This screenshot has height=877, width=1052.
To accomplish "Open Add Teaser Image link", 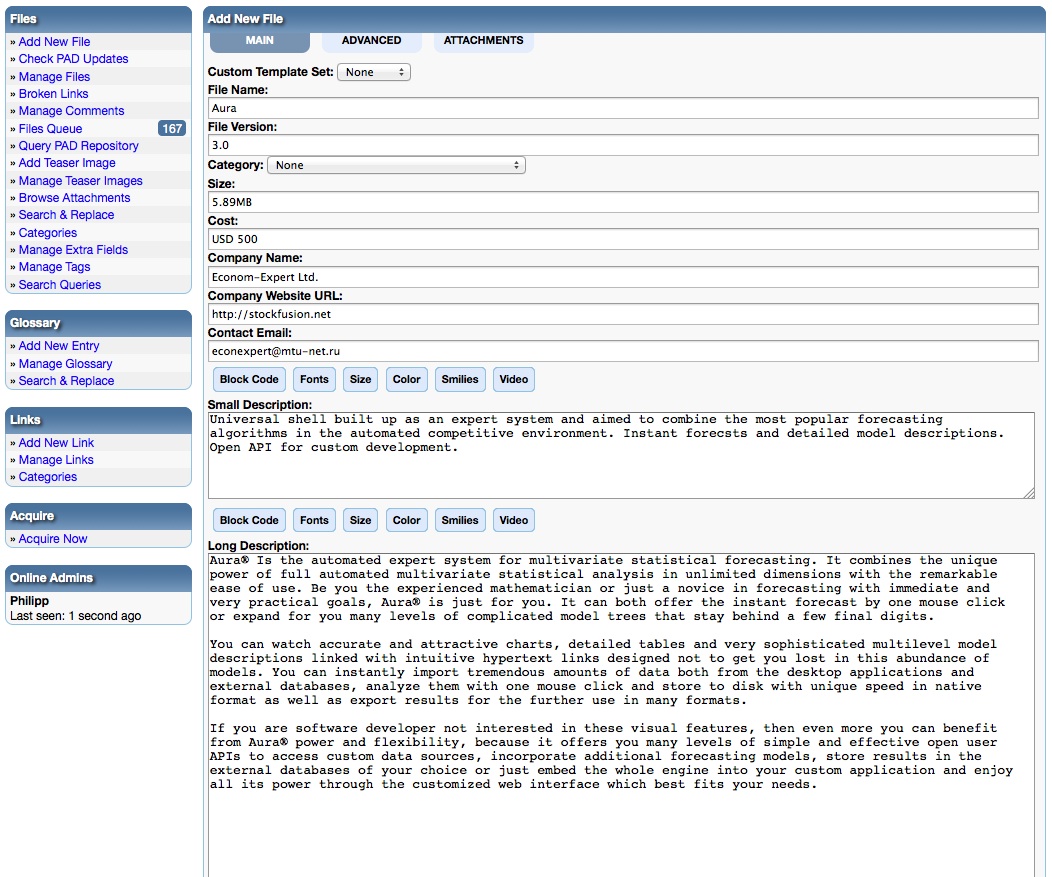I will [67, 163].
